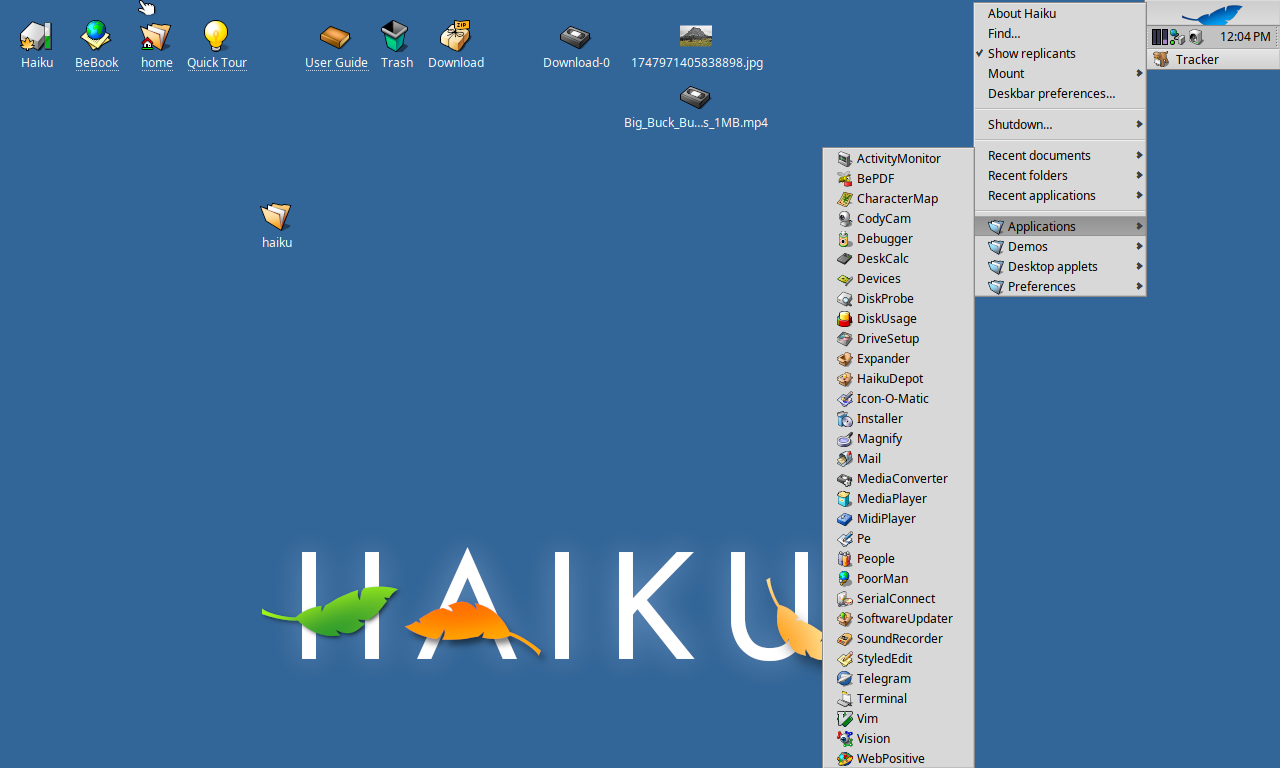Open MidiPlayer from the Applications list
1280x768 pixels.
(x=898, y=518)
